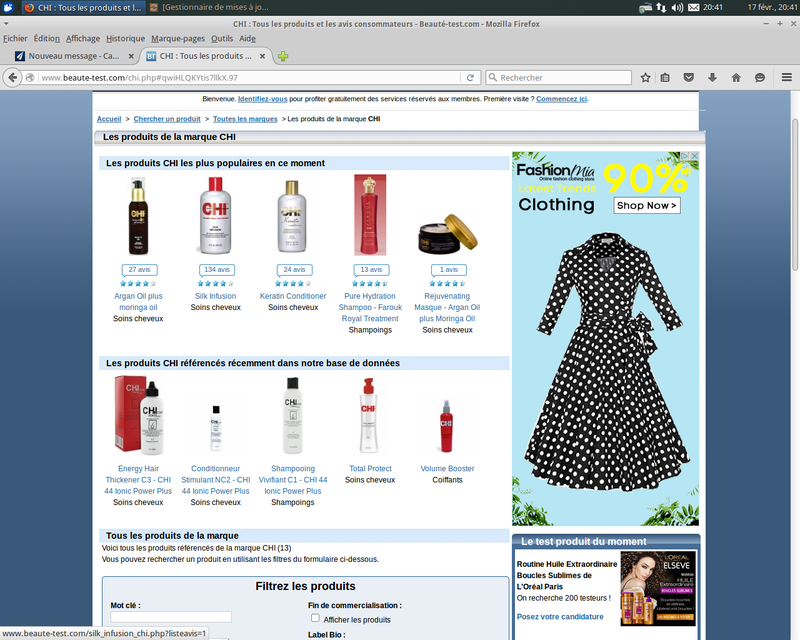Viewport: 800px width, 640px height.
Task: Open the '134 avis' reviews badge
Action: pyautogui.click(x=217, y=269)
